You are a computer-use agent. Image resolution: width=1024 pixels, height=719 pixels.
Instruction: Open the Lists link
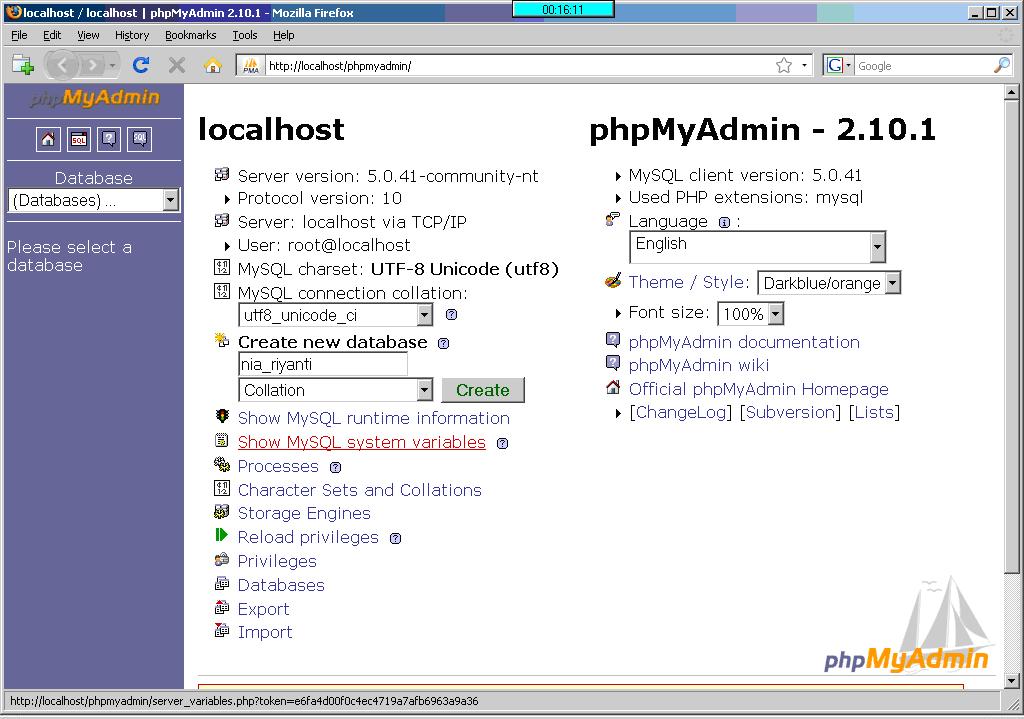point(874,412)
